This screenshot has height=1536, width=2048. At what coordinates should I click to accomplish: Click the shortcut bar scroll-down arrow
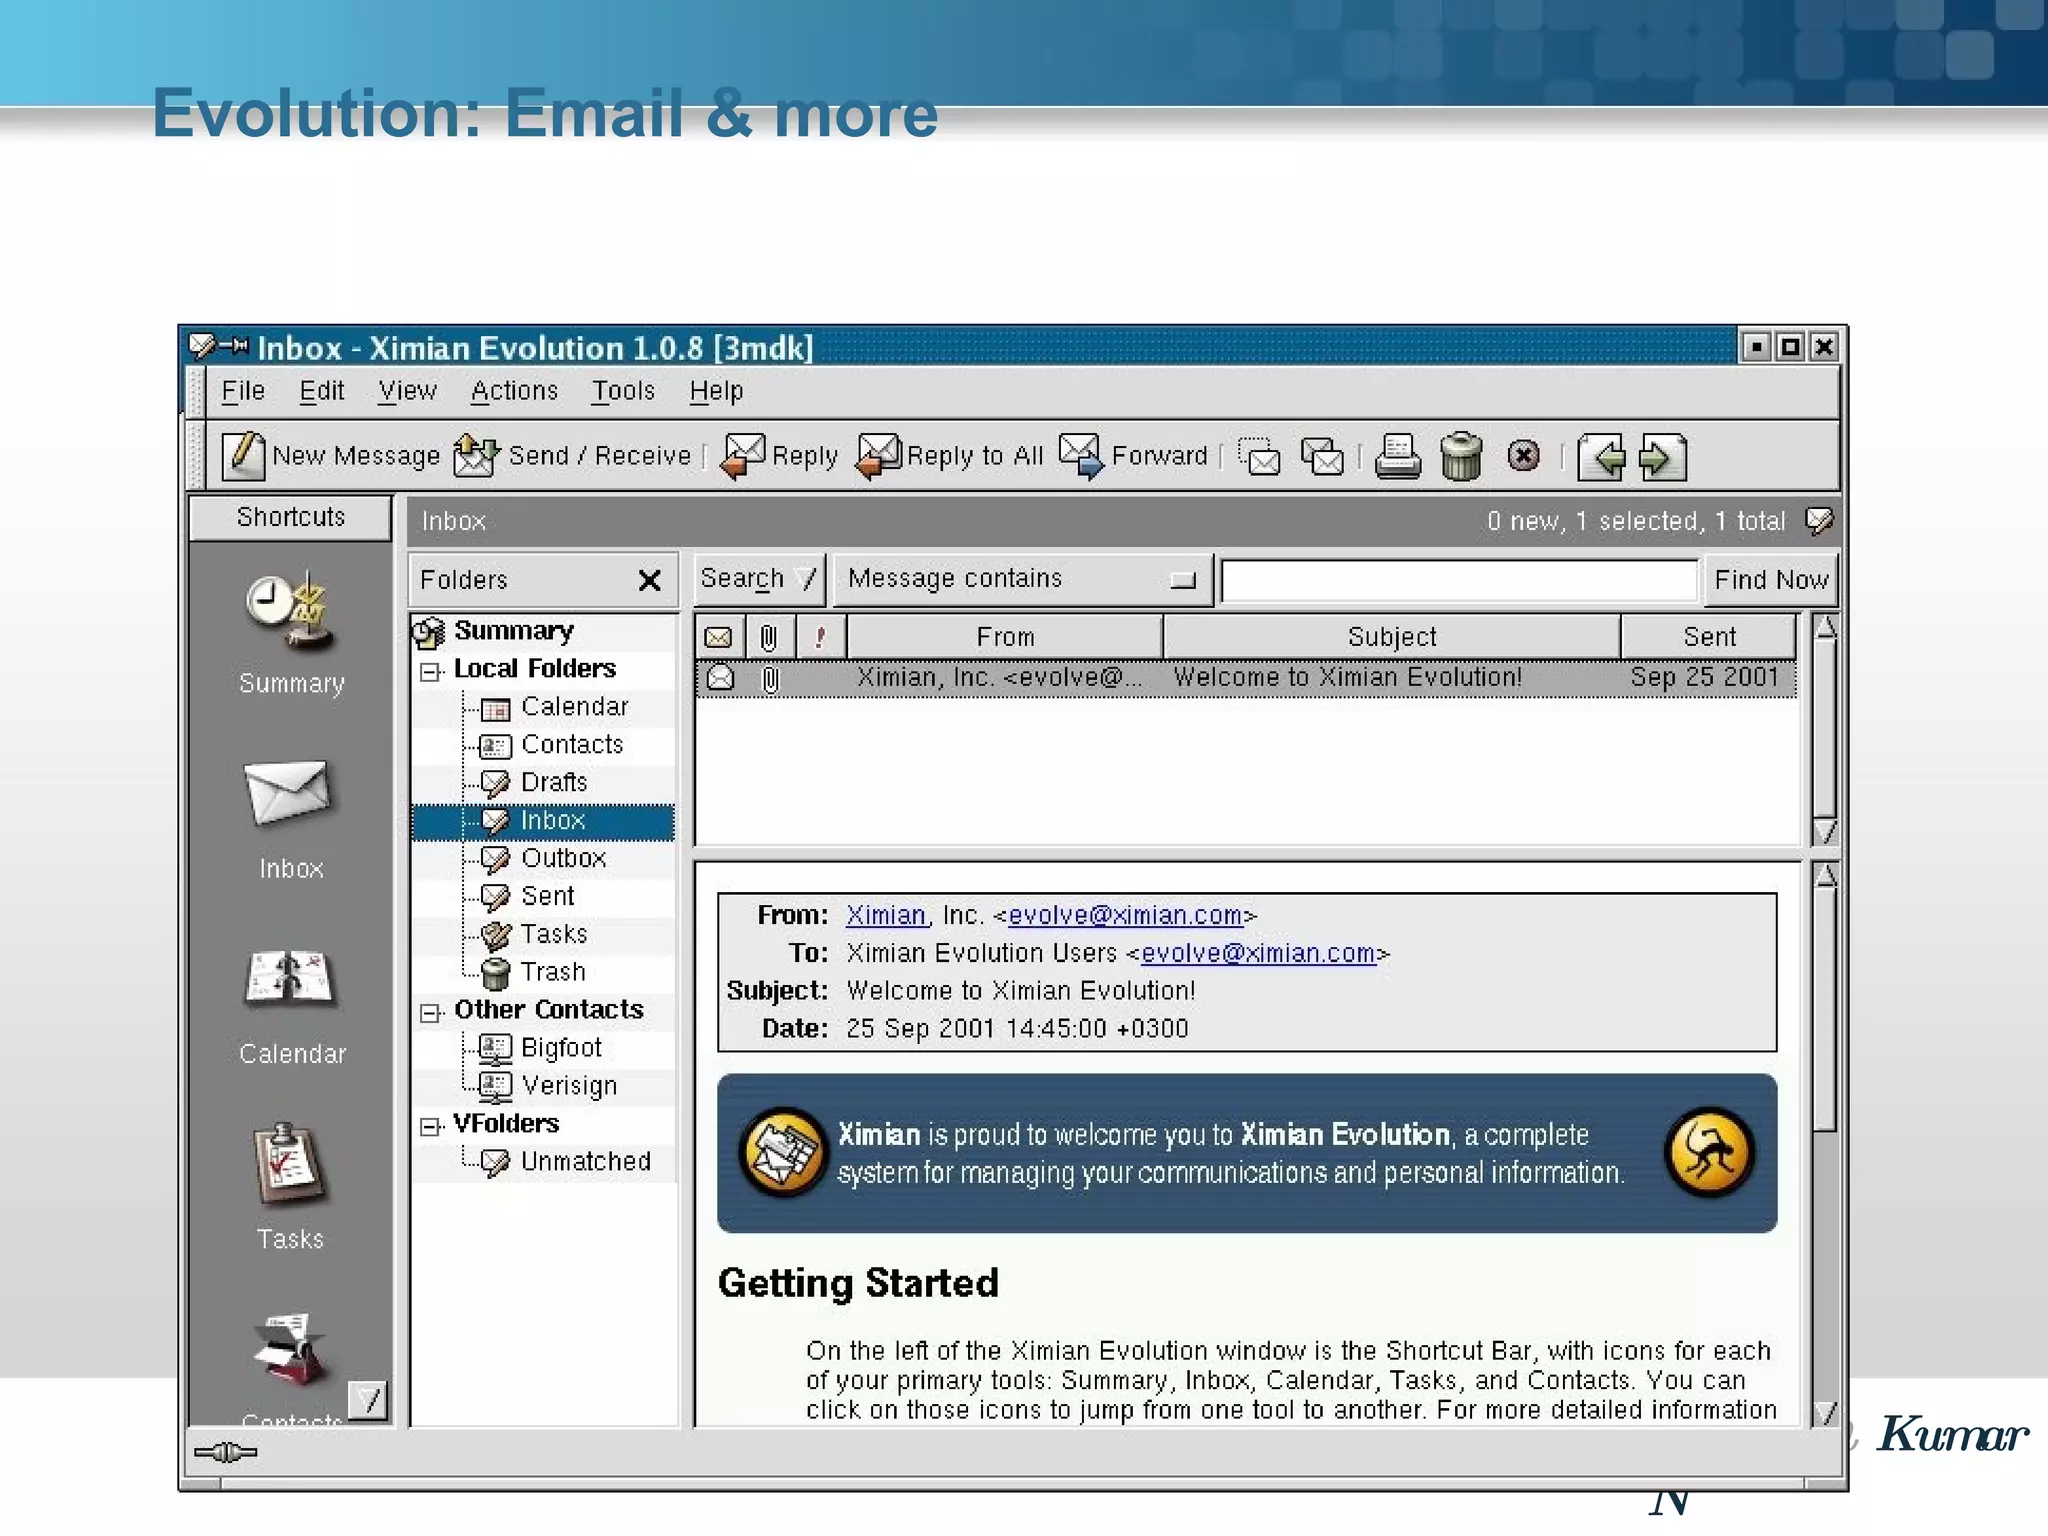[369, 1400]
